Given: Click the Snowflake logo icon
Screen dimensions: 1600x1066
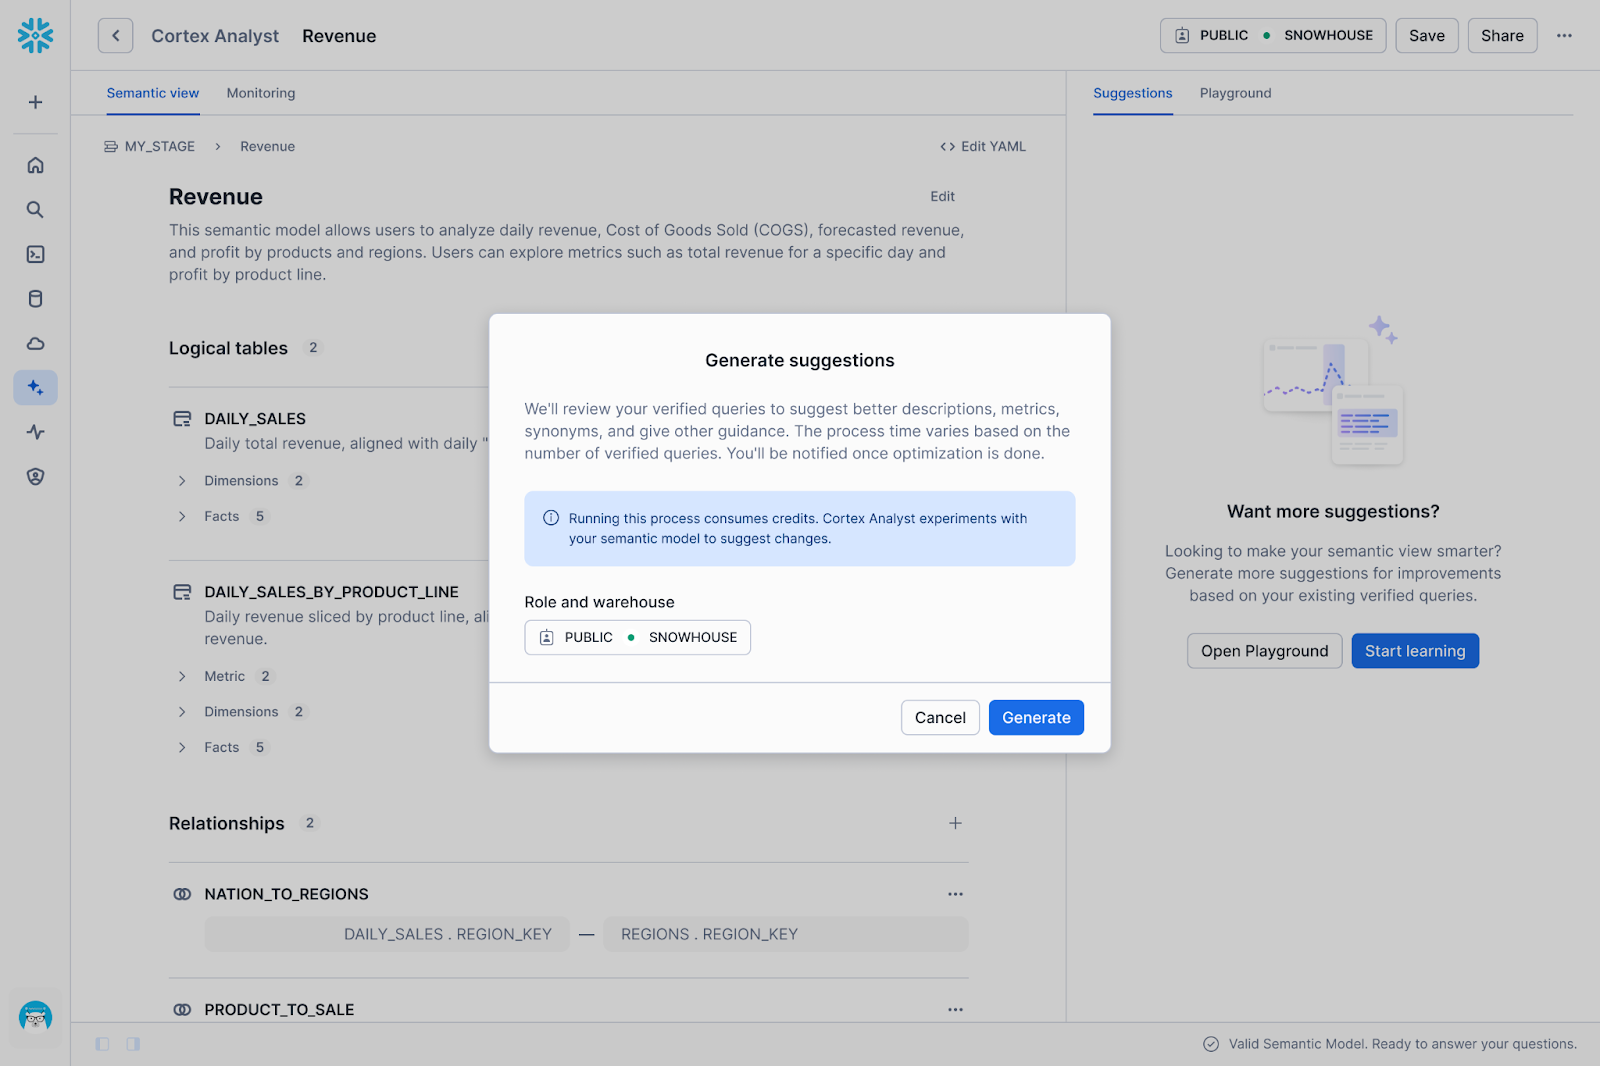Looking at the screenshot, I should pos(35,36).
